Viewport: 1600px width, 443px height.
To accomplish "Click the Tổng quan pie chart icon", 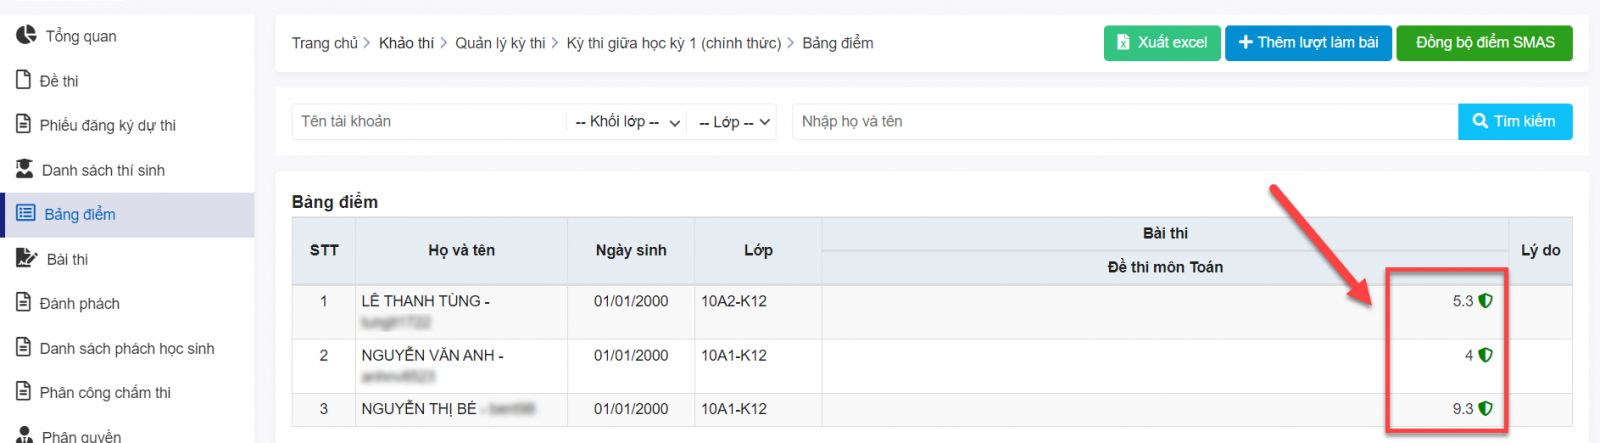I will tap(26, 36).
